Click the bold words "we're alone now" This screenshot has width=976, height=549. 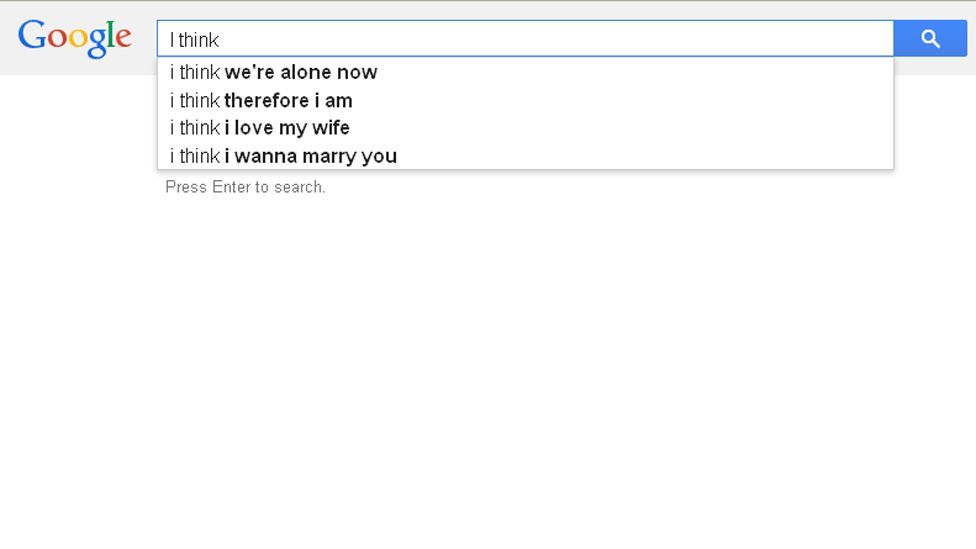point(301,72)
